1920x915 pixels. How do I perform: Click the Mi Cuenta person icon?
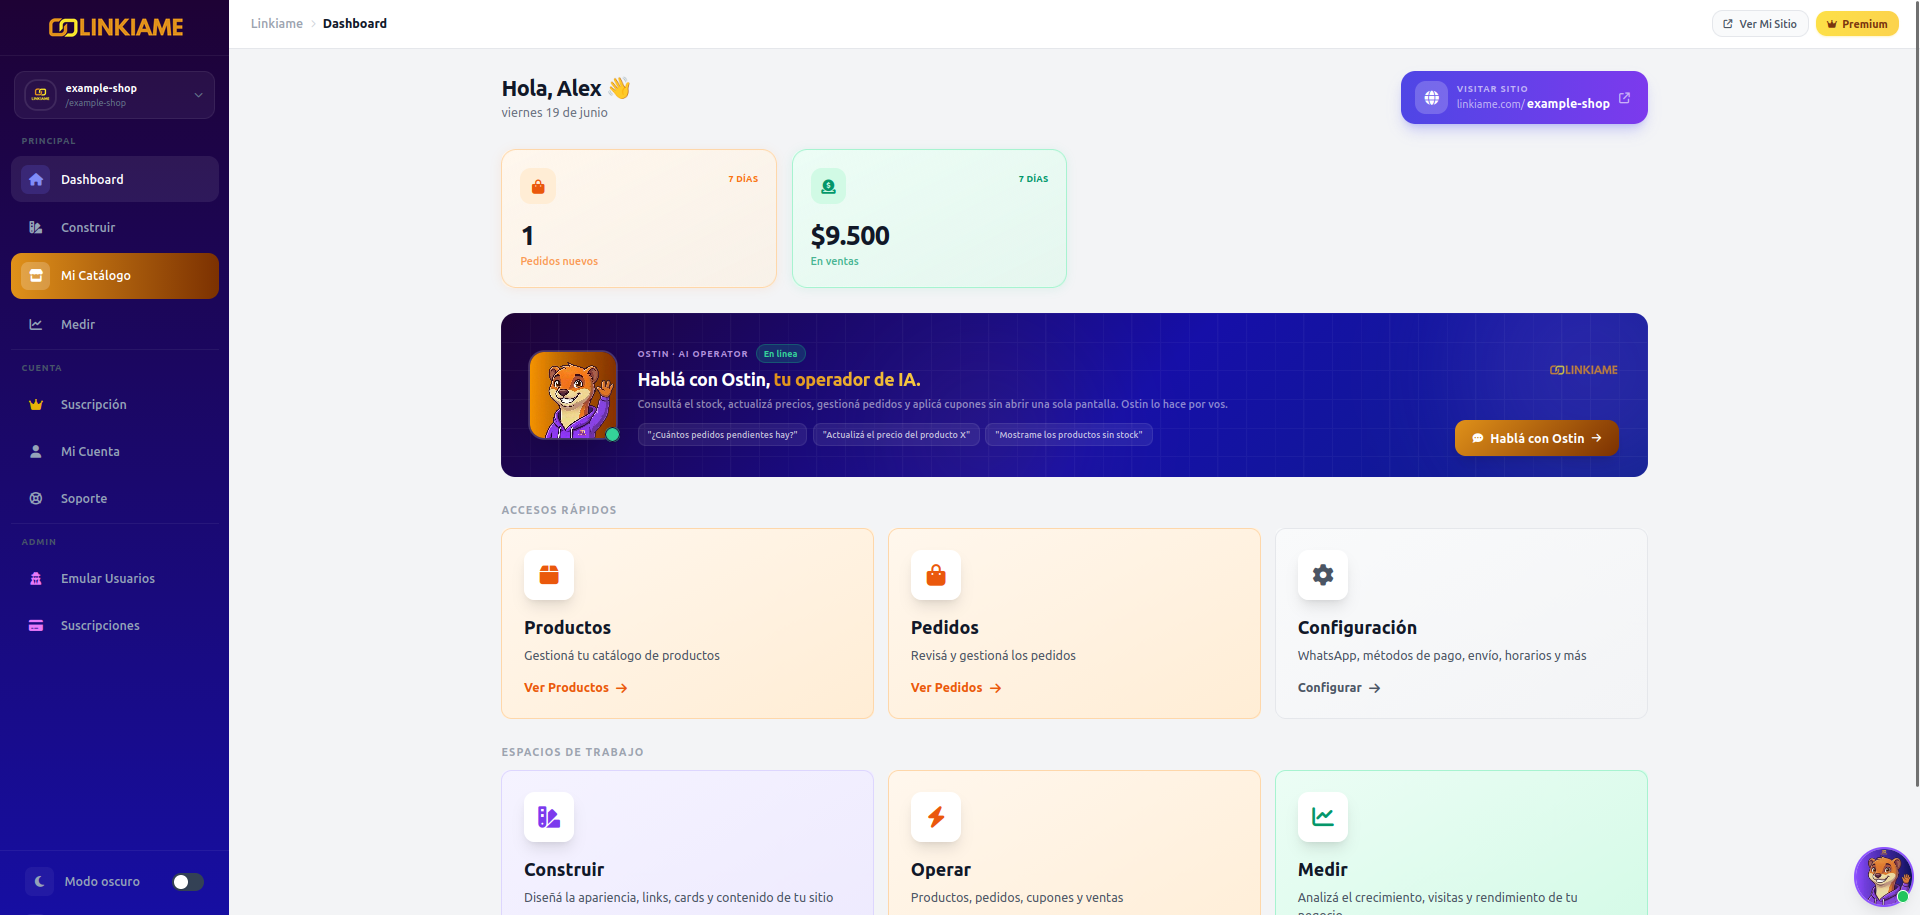click(36, 452)
